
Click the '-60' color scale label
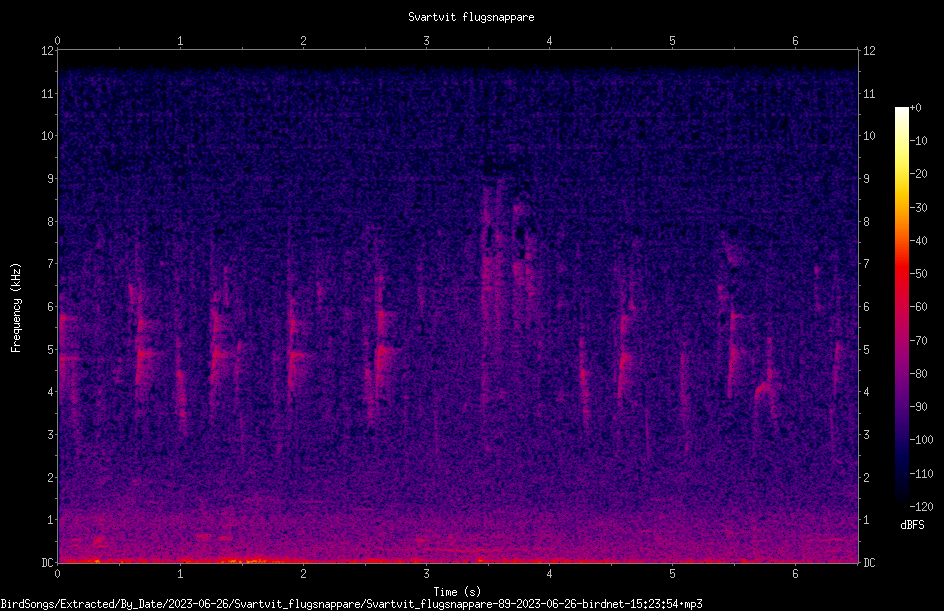[x=918, y=307]
